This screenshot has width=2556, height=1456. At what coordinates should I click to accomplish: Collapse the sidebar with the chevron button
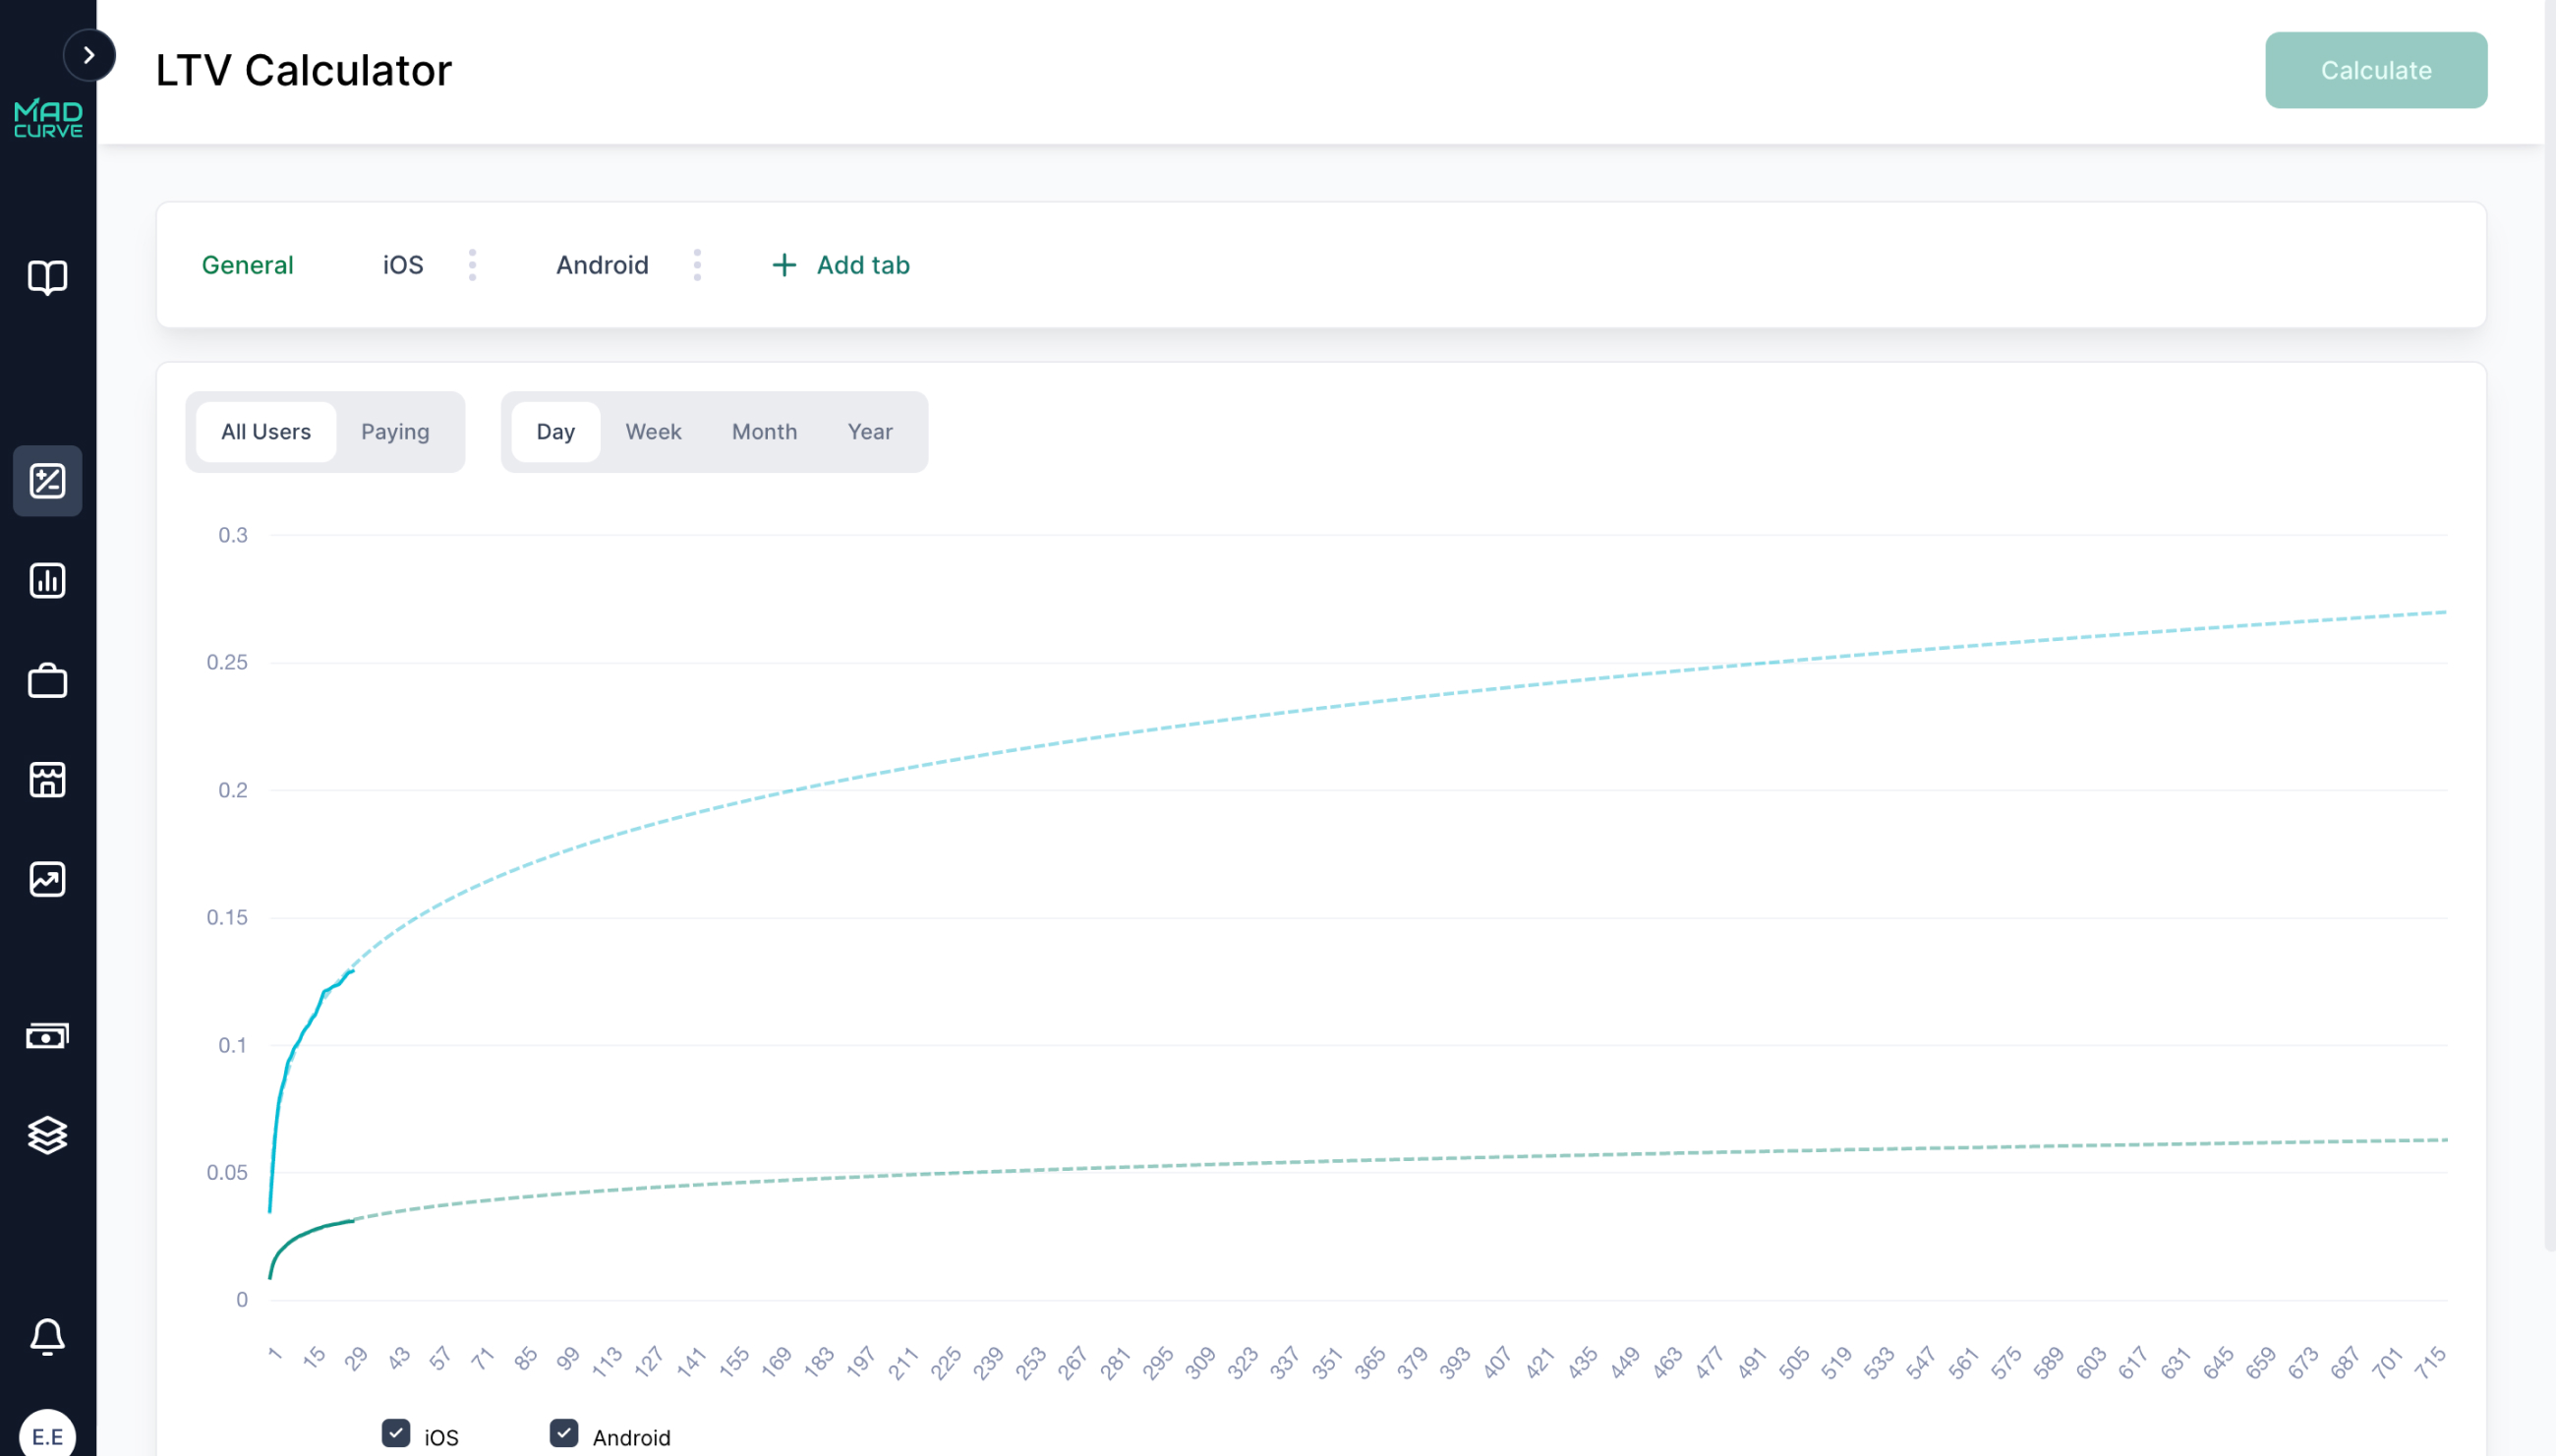89,55
